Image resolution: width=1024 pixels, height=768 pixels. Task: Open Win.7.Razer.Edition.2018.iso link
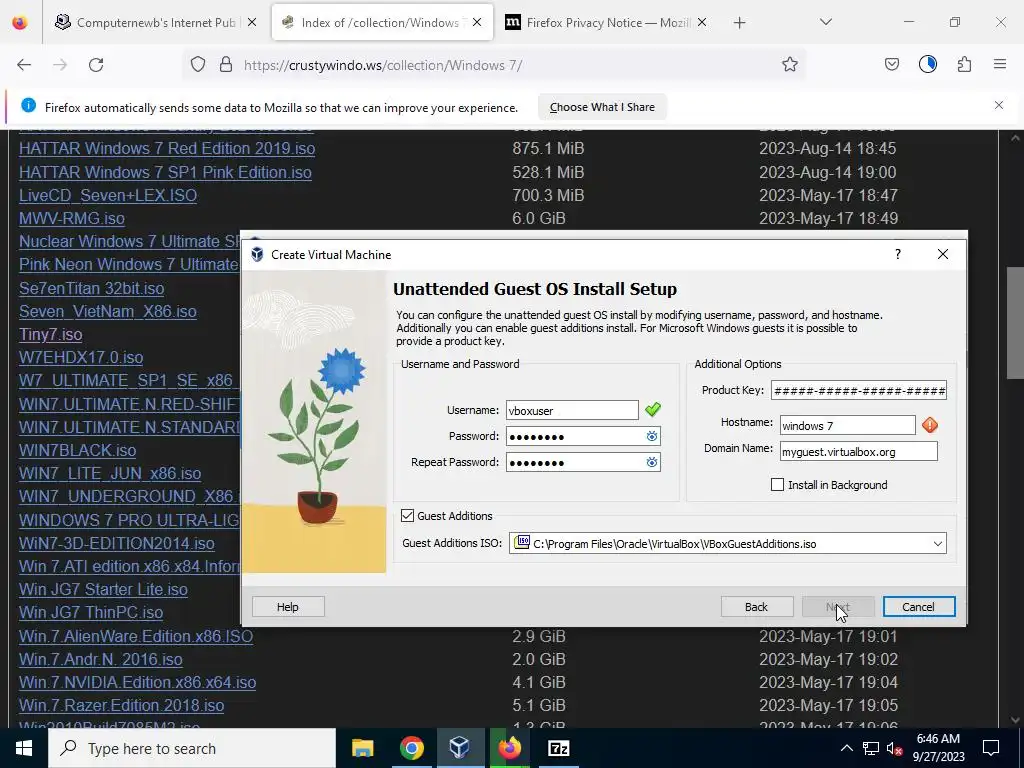(x=121, y=706)
